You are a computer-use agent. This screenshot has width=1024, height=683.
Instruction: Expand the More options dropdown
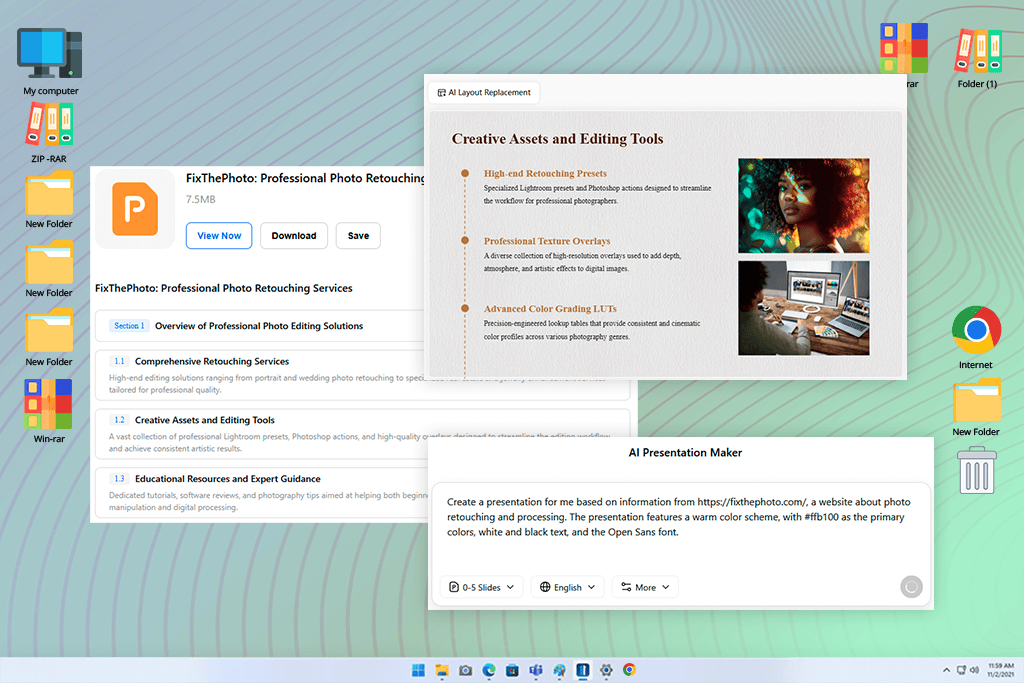645,587
